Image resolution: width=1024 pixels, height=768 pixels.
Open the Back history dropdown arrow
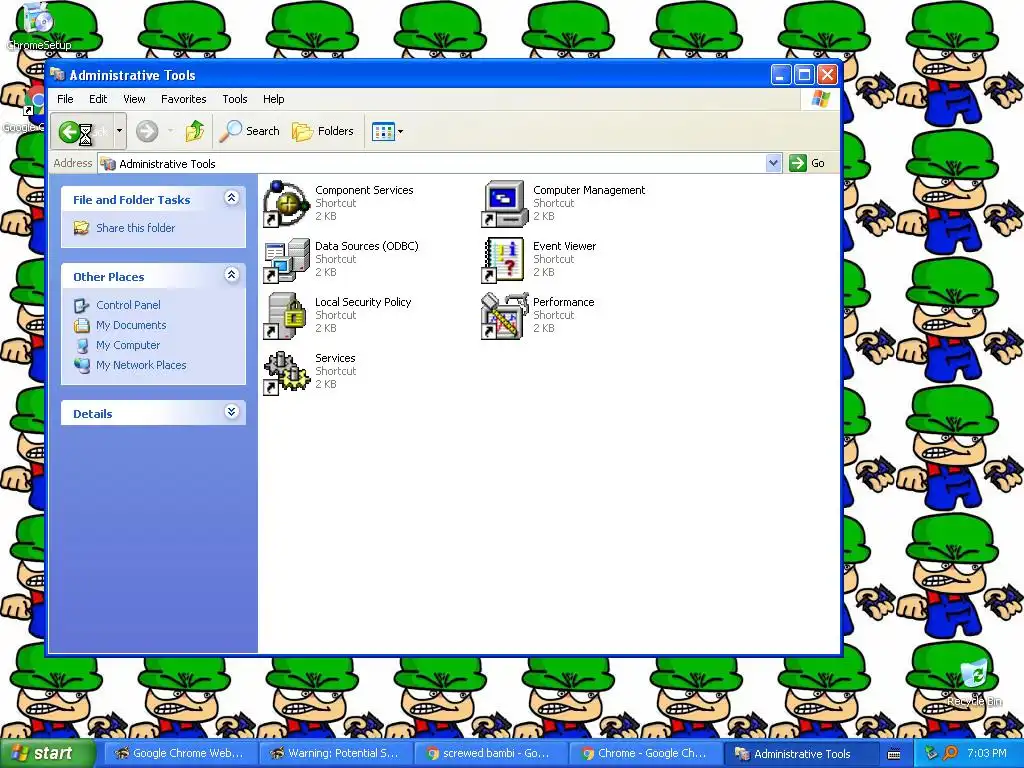click(119, 131)
